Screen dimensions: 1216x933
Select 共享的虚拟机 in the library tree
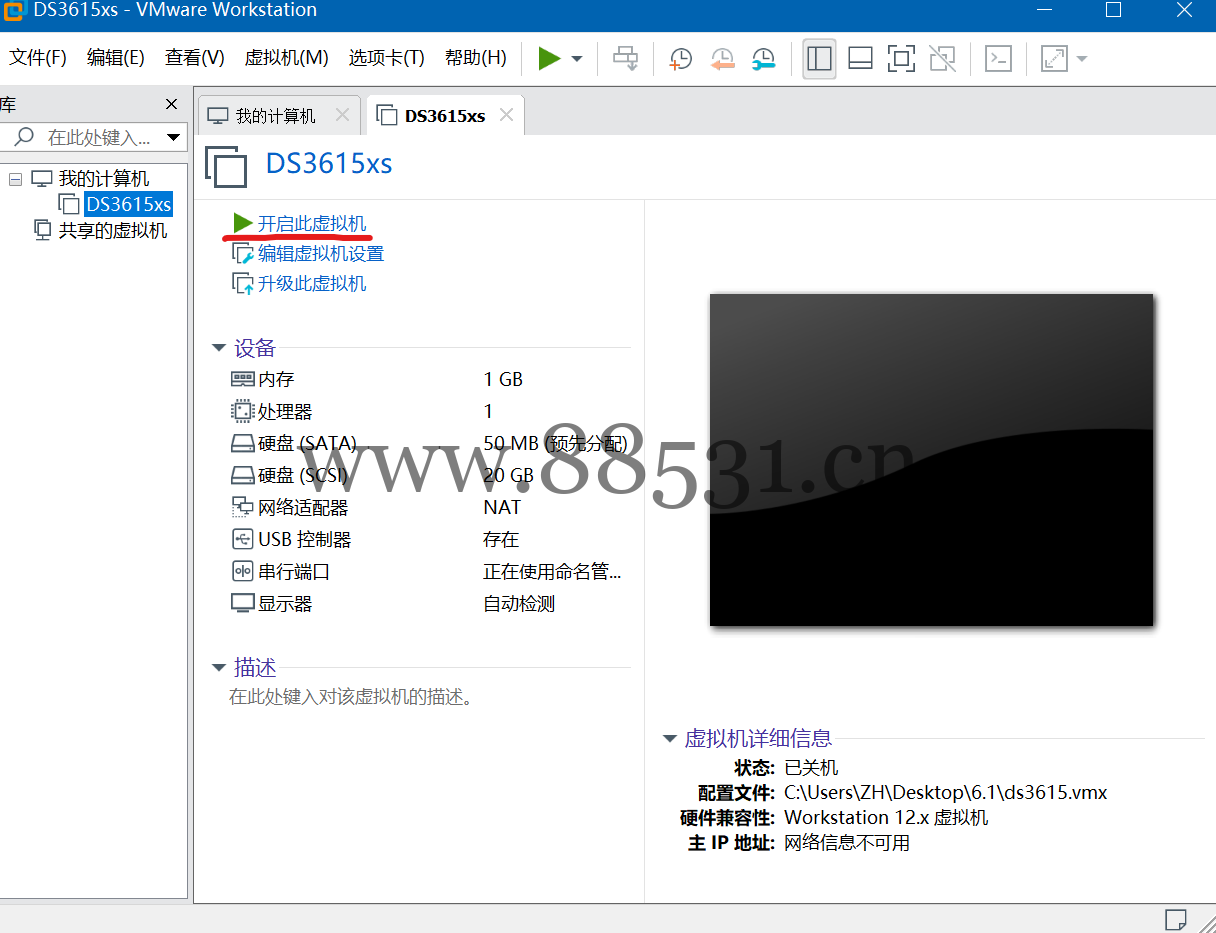coord(113,230)
